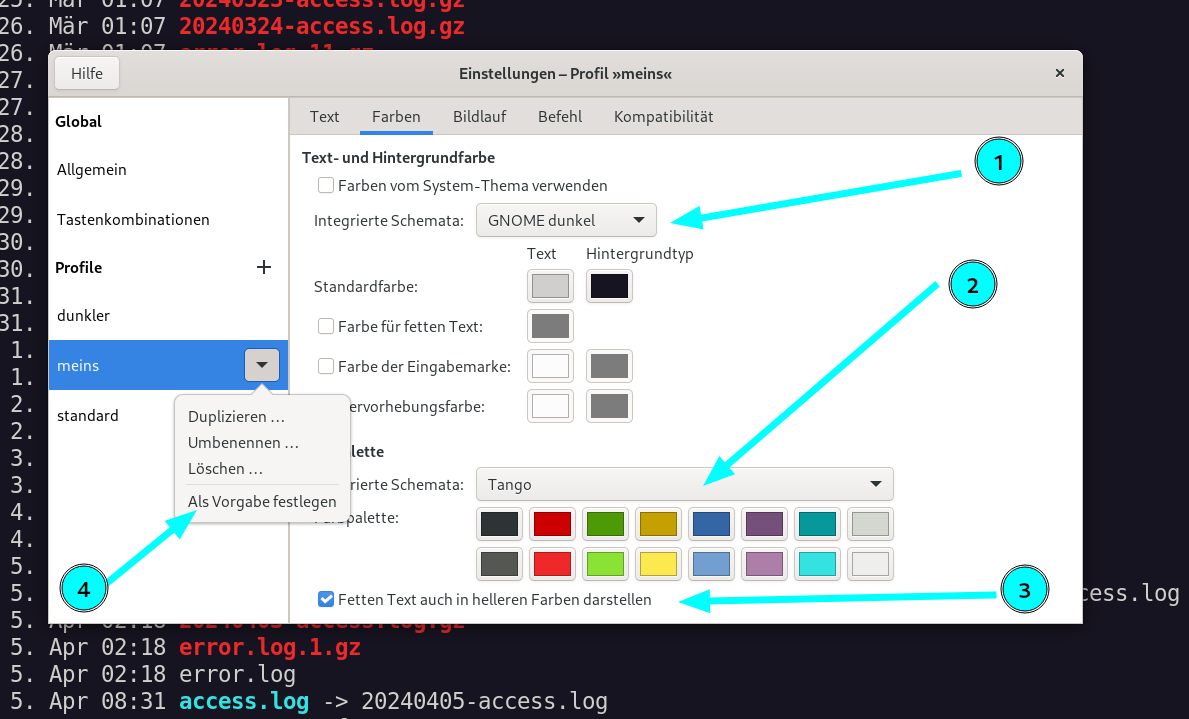Open the 'GNOME dunkel' scheme dropdown
This screenshot has width=1189, height=719.
pyautogui.click(x=566, y=221)
